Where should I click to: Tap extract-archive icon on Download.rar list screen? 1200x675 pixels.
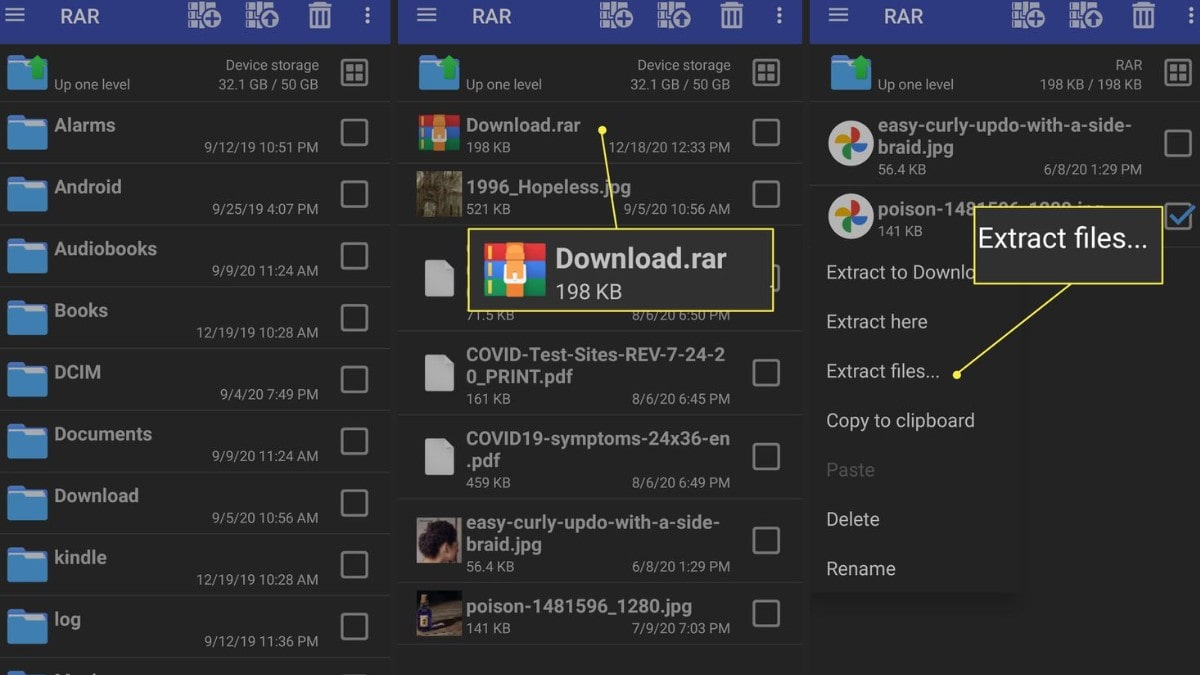(674, 15)
